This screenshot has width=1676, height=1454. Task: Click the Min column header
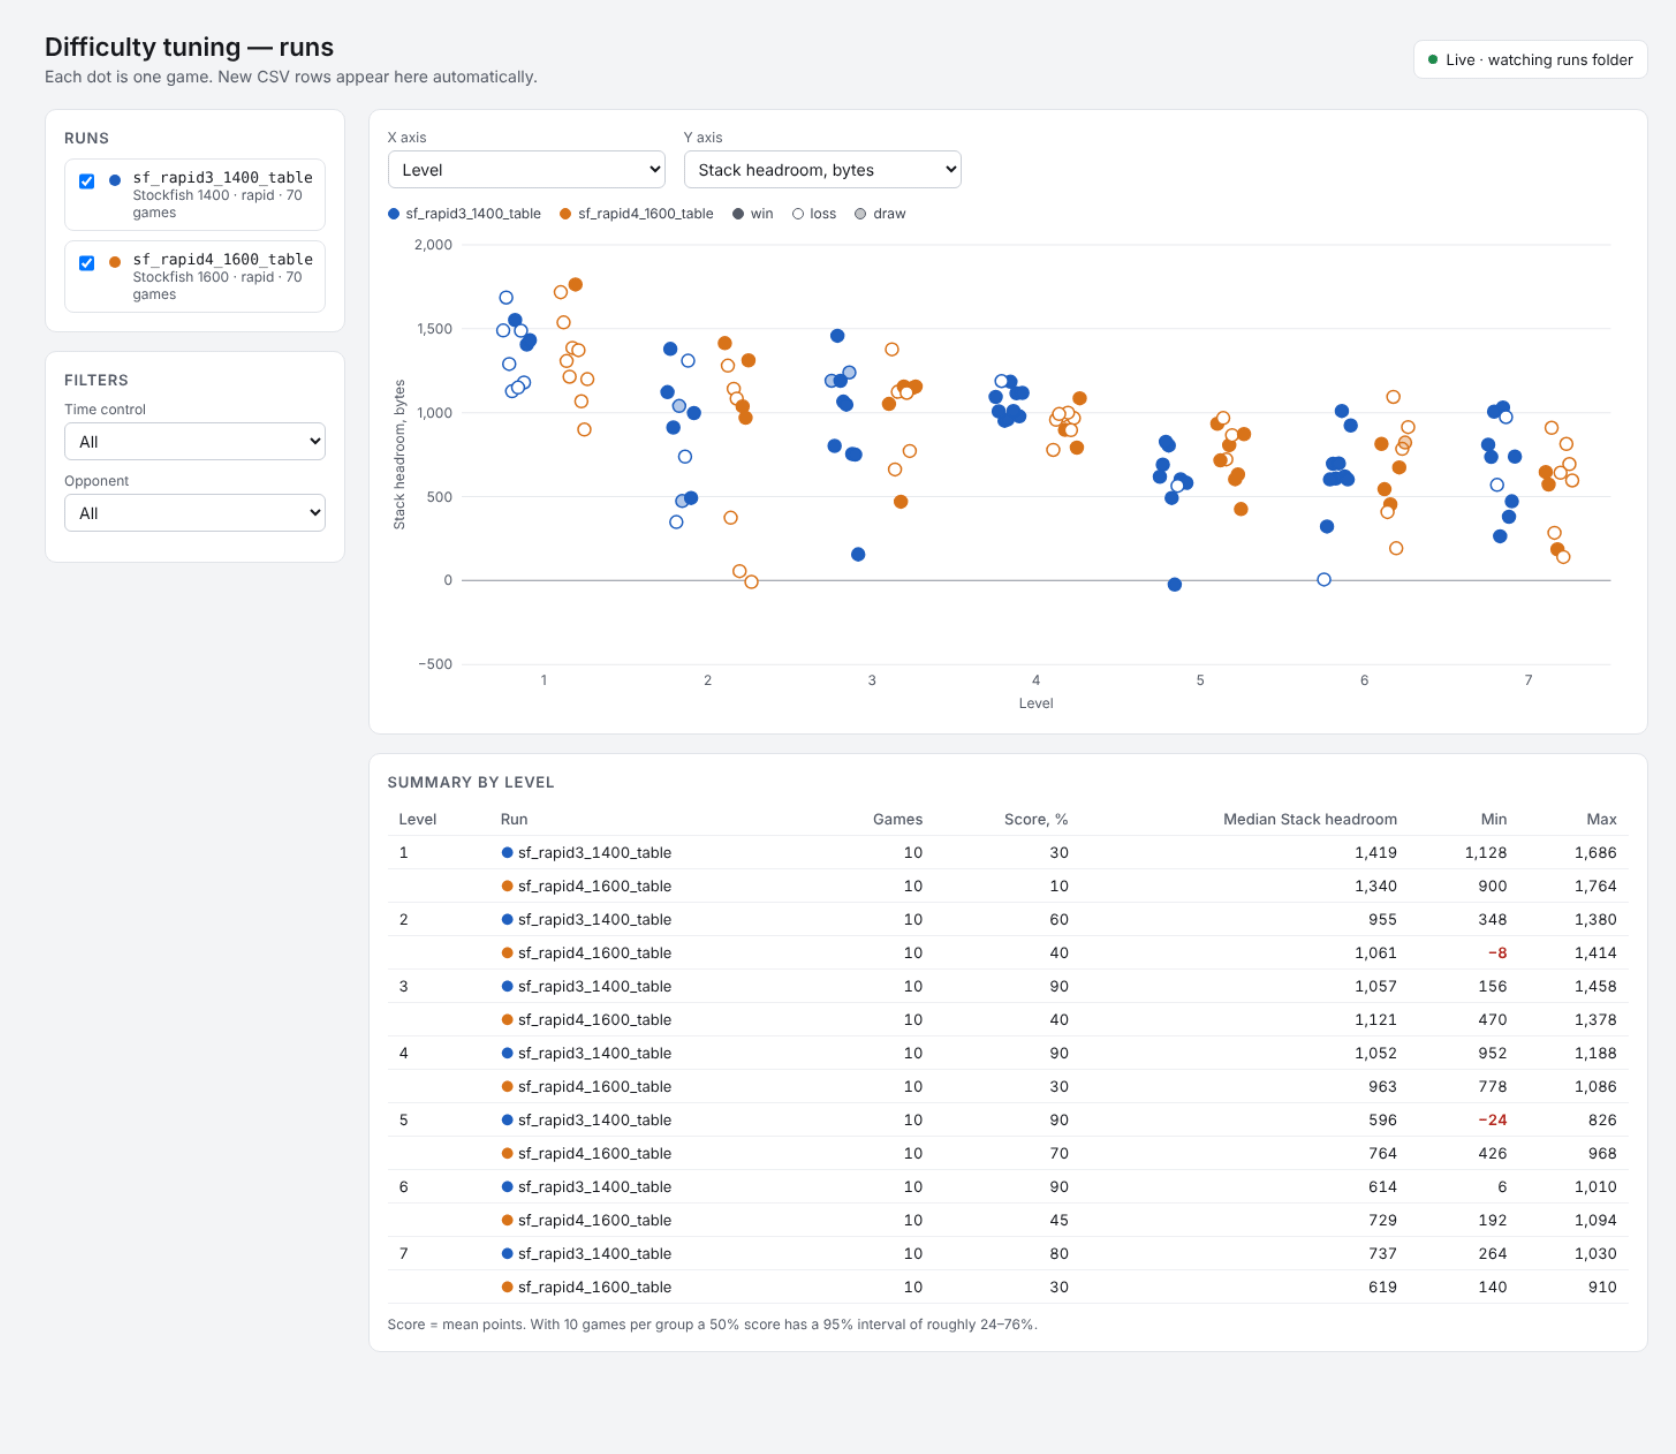point(1494,819)
